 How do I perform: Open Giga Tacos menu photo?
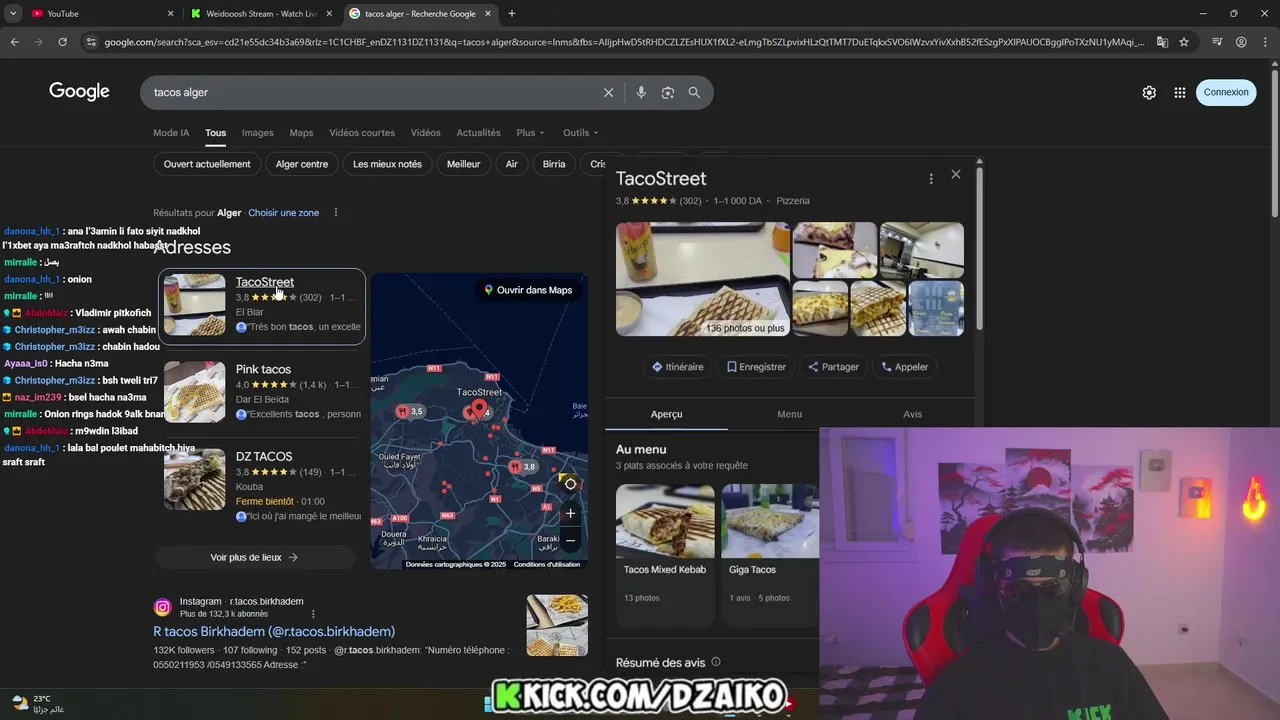pyautogui.click(x=770, y=521)
